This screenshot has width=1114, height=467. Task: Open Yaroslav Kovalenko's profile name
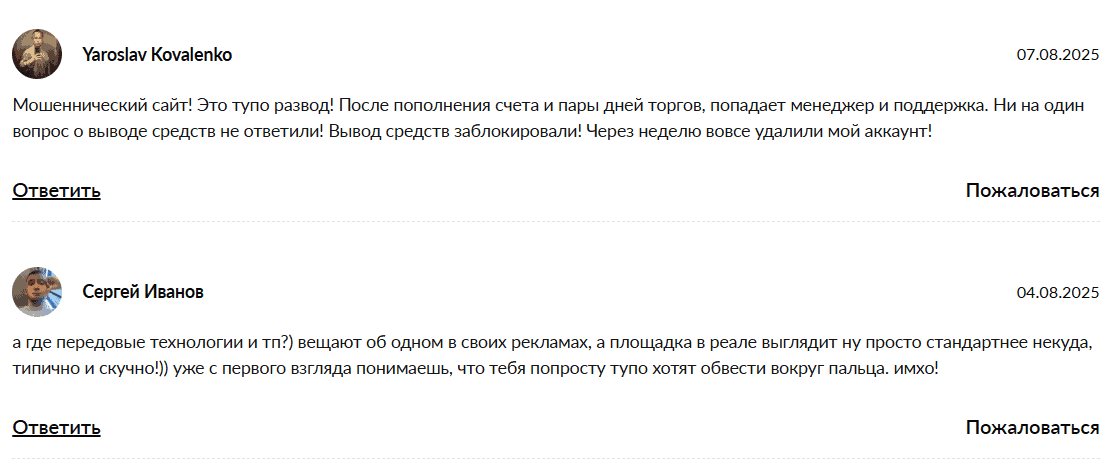pos(157,55)
